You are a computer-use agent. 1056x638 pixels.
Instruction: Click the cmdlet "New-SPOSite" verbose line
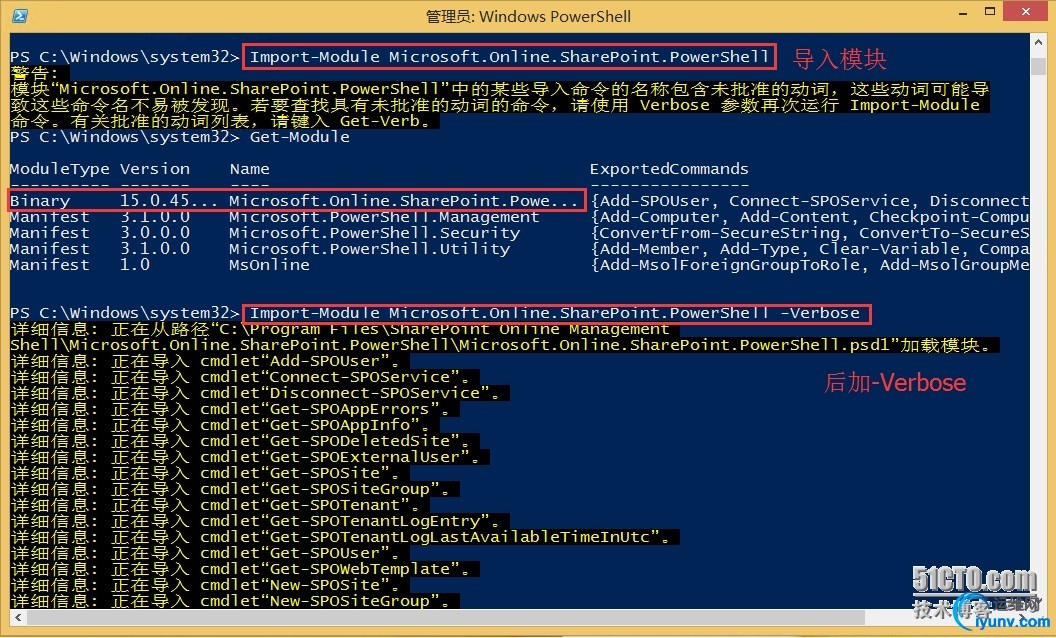[209, 585]
